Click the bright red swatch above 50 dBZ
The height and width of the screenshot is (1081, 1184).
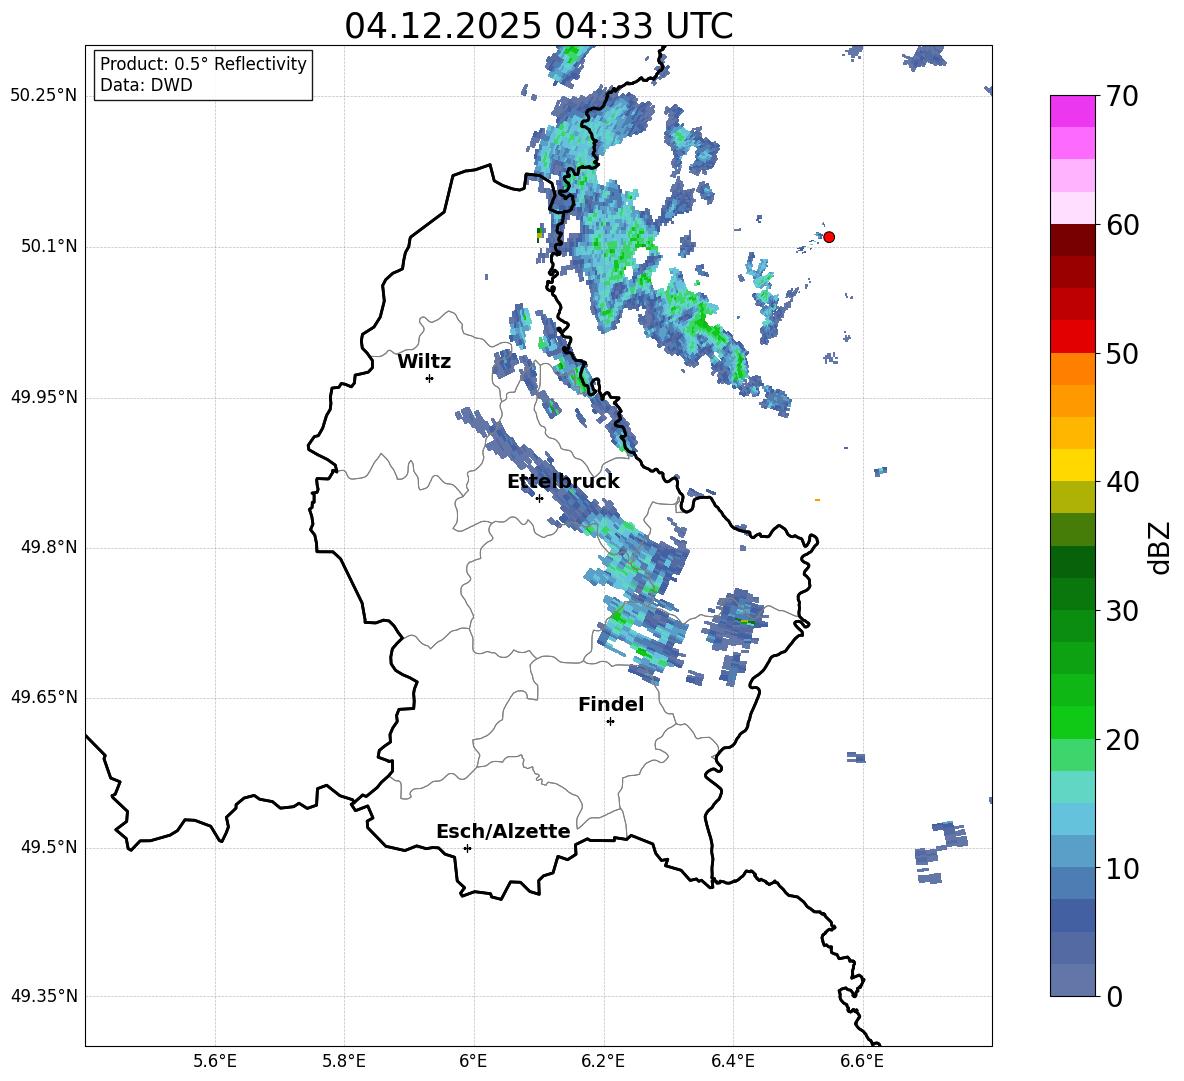[x=1073, y=337]
